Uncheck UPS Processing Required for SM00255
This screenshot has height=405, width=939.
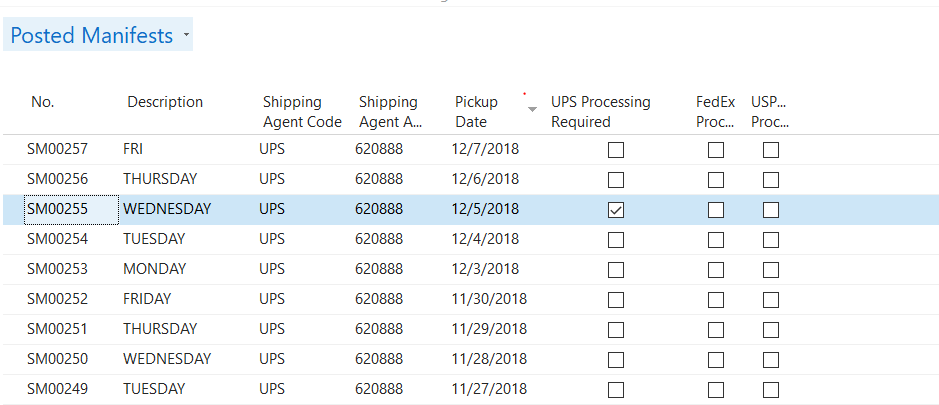click(x=616, y=210)
